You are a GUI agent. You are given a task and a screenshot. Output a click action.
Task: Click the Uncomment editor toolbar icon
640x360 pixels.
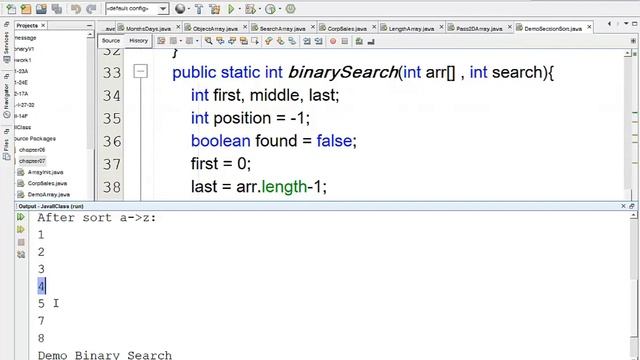371,41
